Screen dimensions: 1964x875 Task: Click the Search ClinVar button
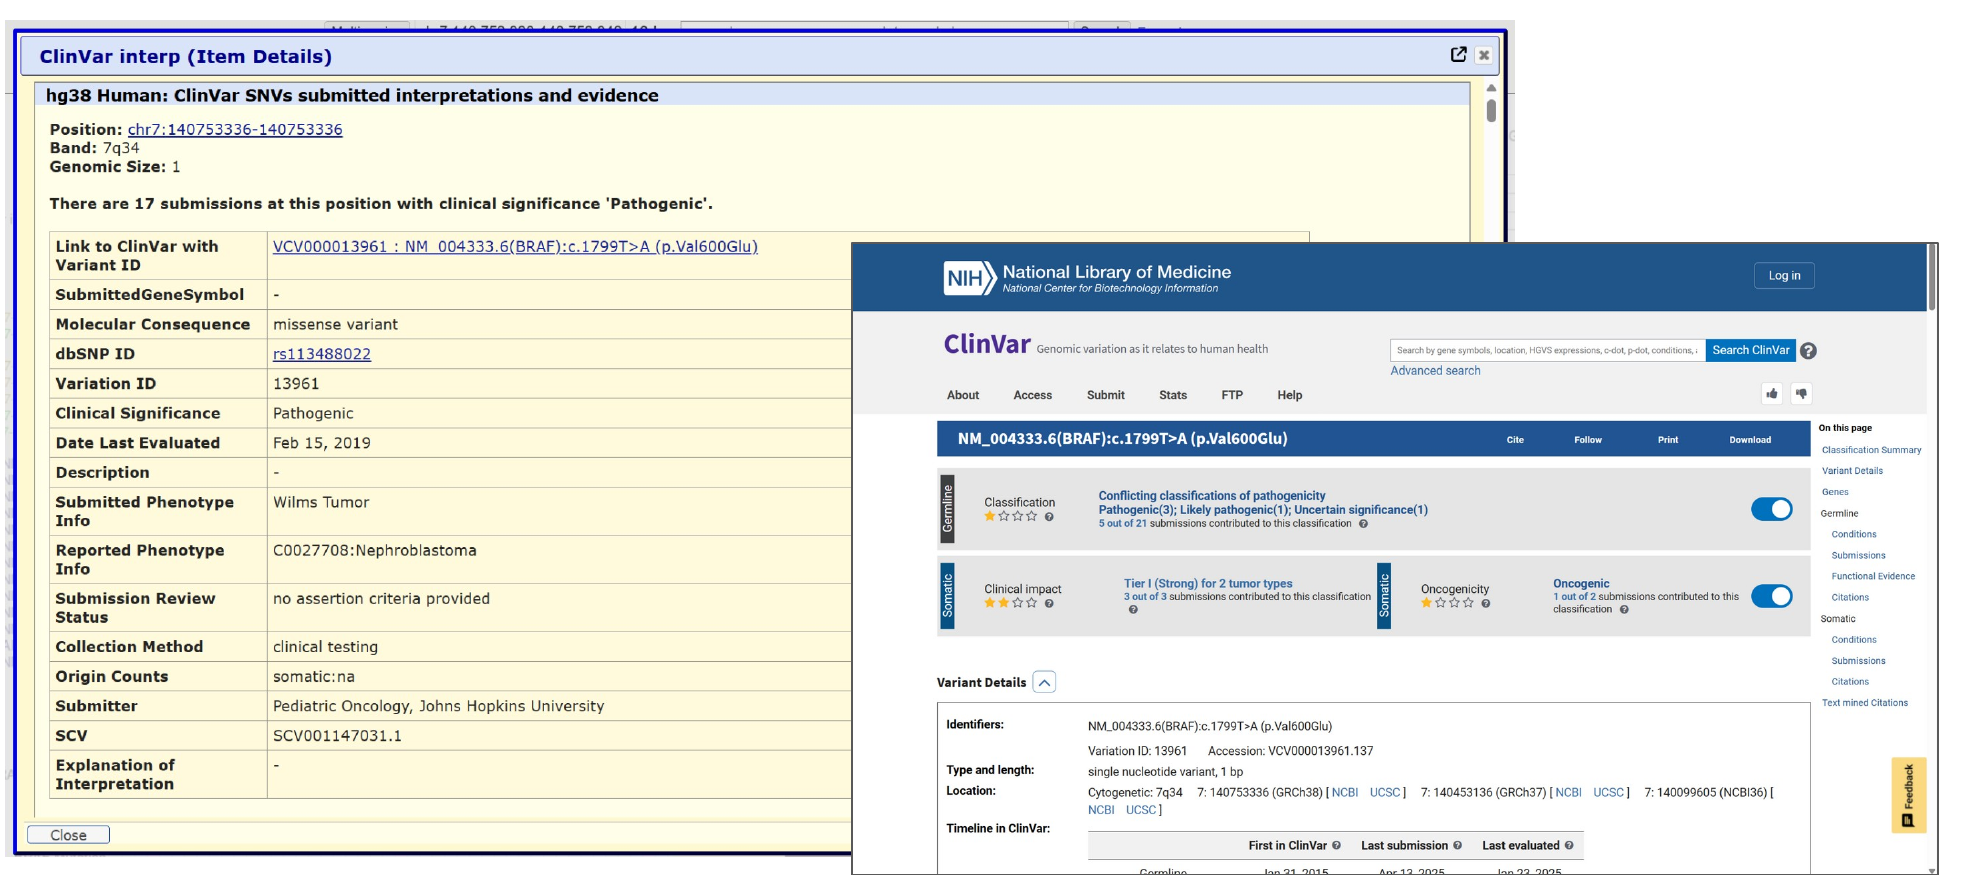(x=1751, y=350)
